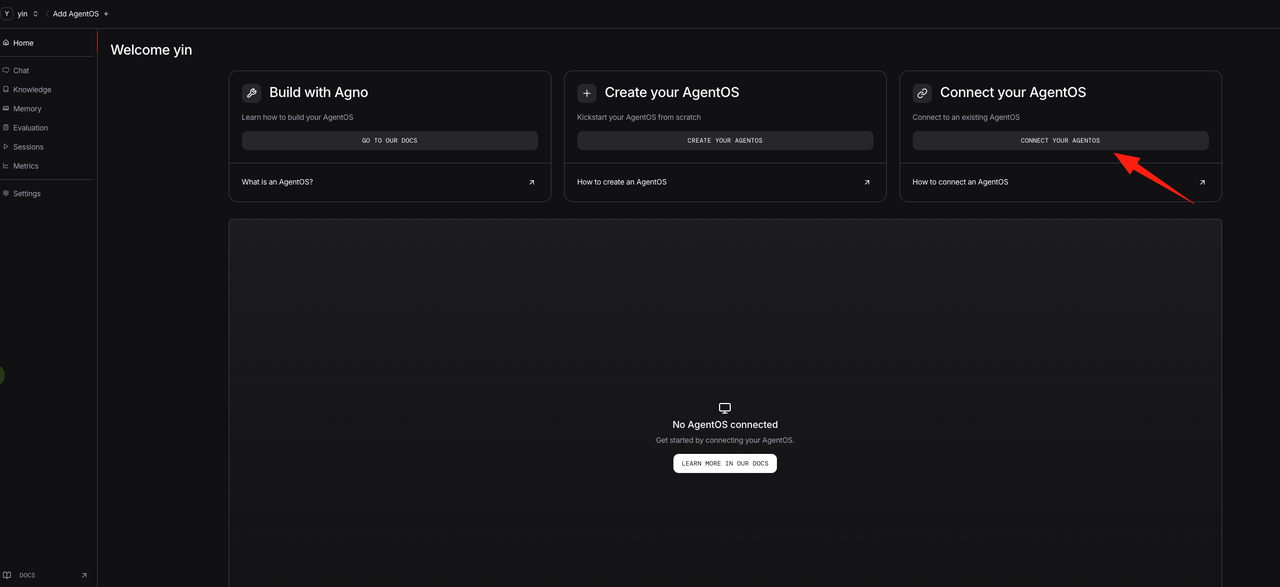
Task: Open the Chat section in sidebar
Action: pyautogui.click(x=21, y=71)
